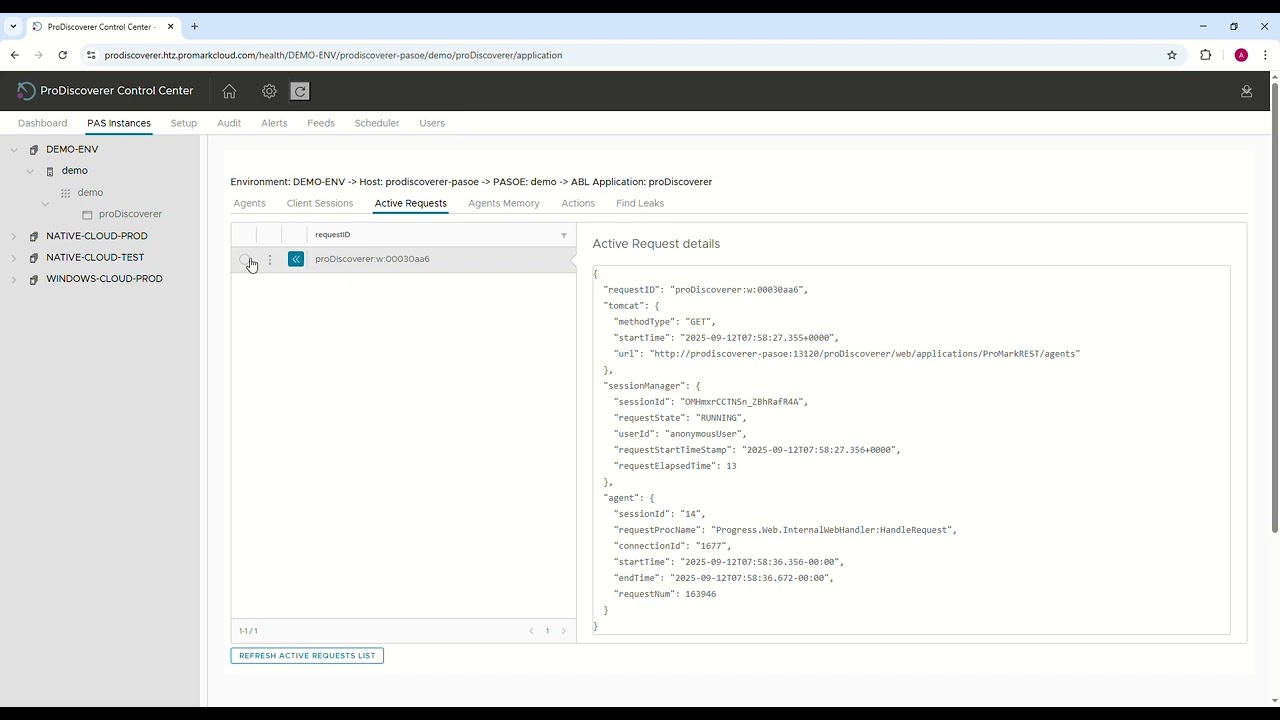Go back in browser history
1280x720 pixels.
pyautogui.click(x=15, y=55)
